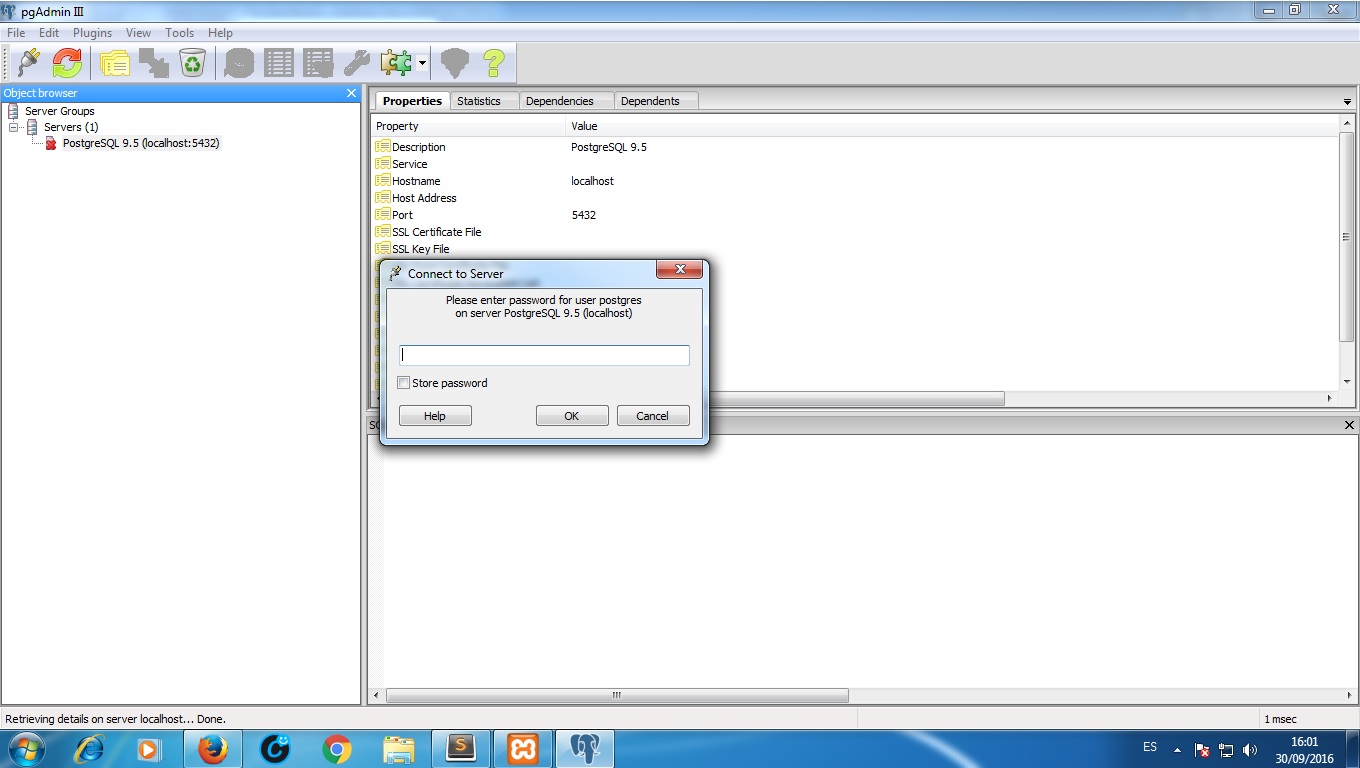Collapse the Servers (1) tree node
Viewport: 1360px width, 768px height.
point(14,127)
